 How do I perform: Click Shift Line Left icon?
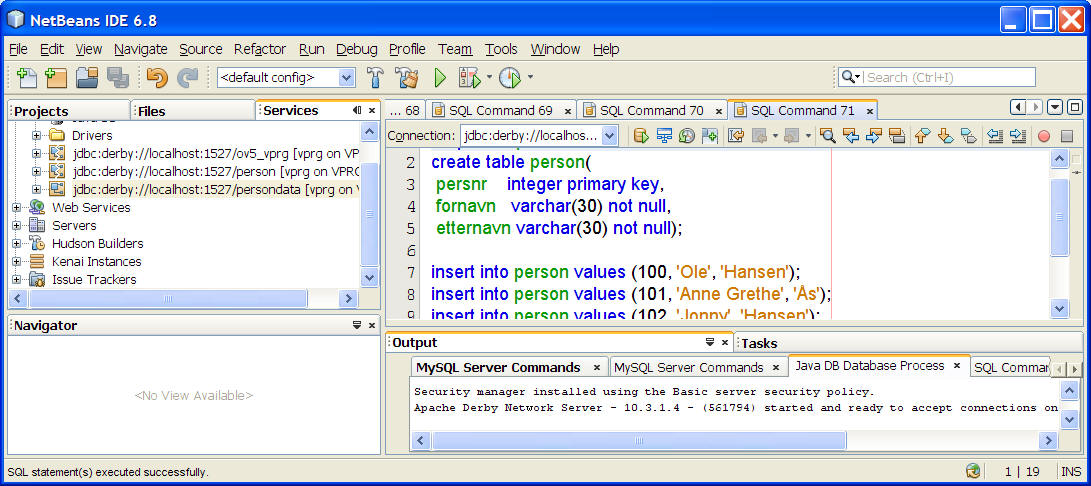coord(995,136)
